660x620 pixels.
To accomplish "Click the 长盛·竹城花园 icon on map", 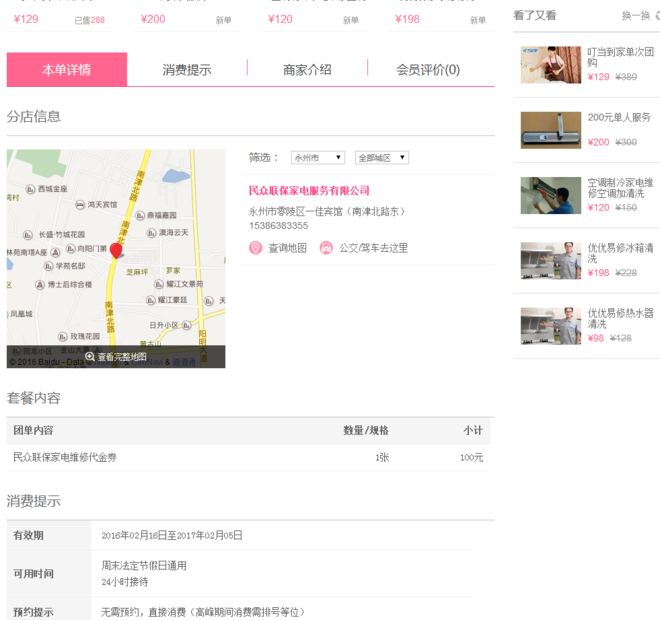I will tap(28, 235).
